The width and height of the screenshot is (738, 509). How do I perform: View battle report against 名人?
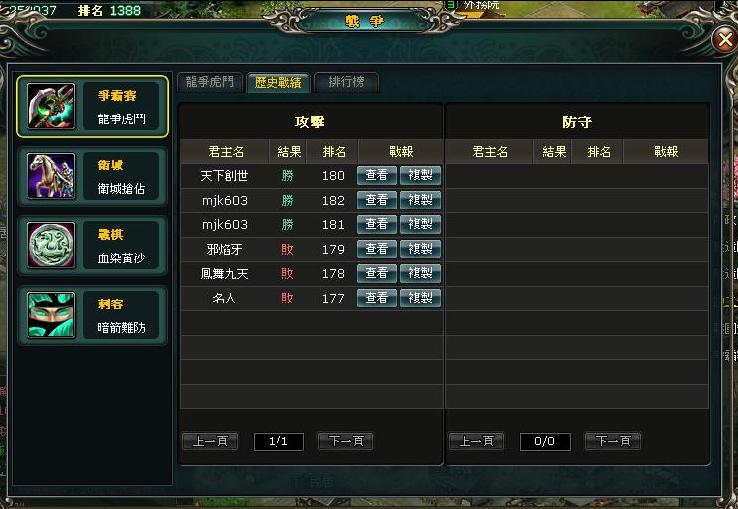point(377,298)
